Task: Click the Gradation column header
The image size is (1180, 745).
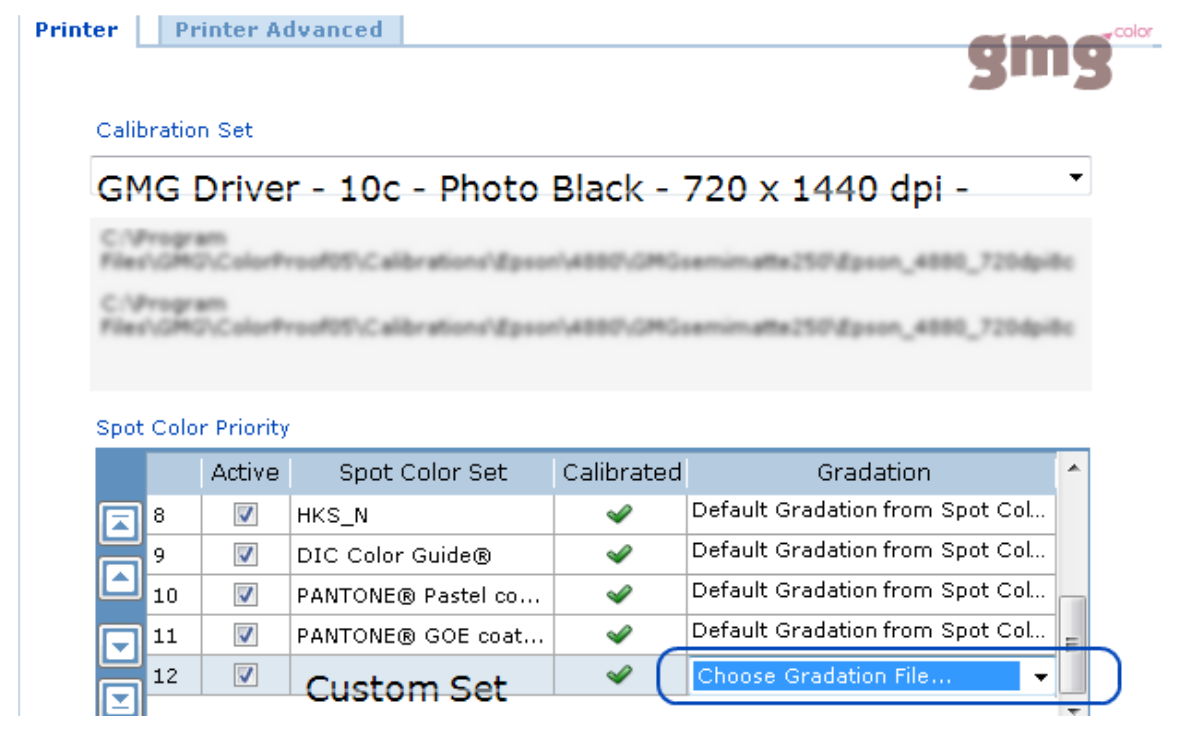Action: click(x=873, y=473)
